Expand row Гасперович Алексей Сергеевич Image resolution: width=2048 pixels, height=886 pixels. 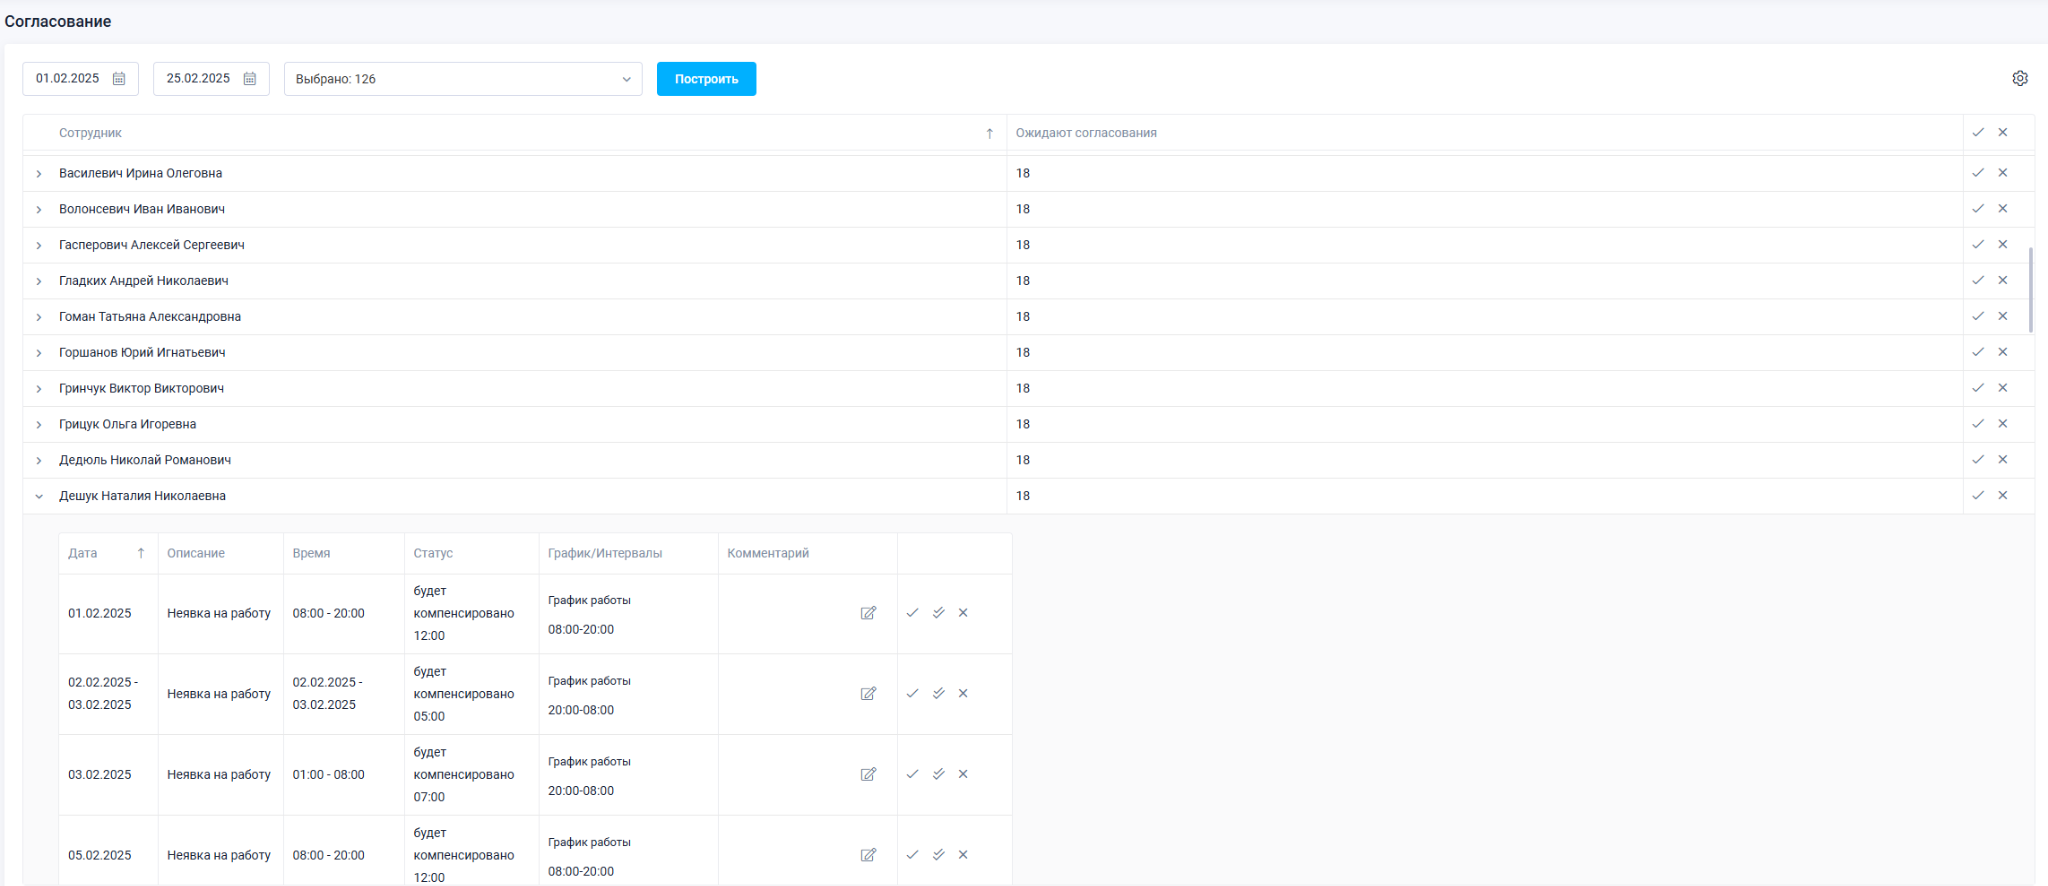39,245
